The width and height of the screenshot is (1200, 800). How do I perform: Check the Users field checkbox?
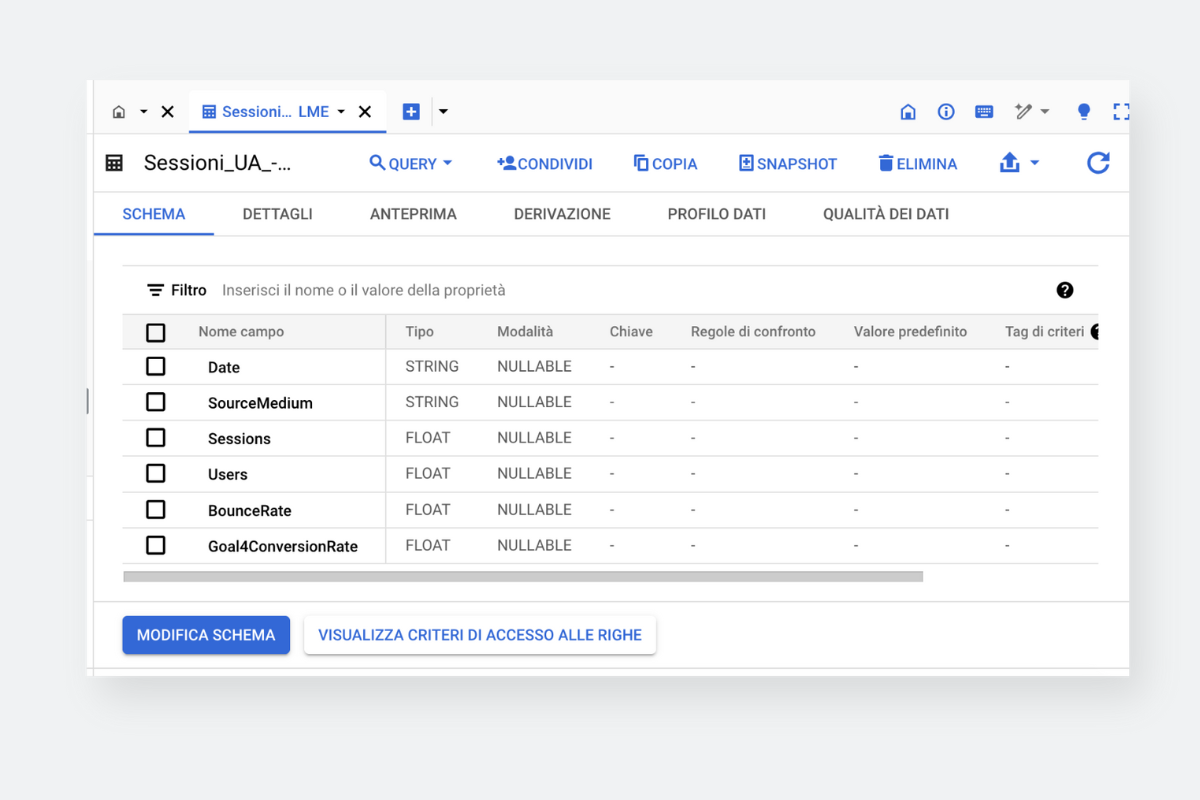tap(156, 474)
